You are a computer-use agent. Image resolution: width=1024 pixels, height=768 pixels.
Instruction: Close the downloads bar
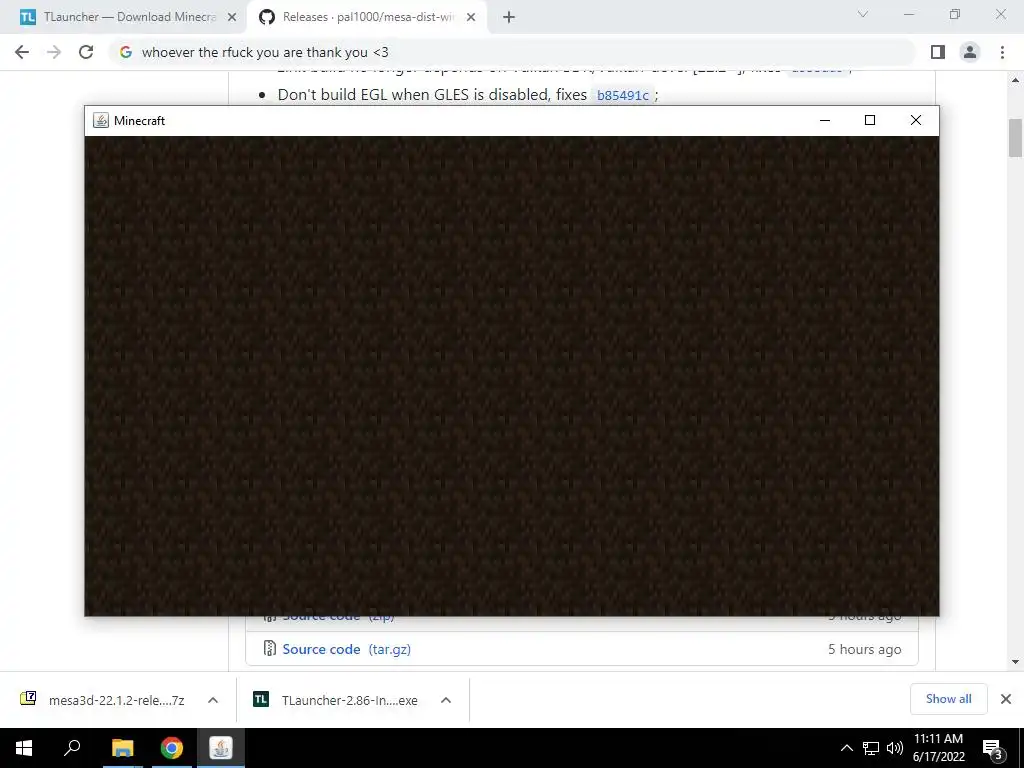tap(1006, 699)
